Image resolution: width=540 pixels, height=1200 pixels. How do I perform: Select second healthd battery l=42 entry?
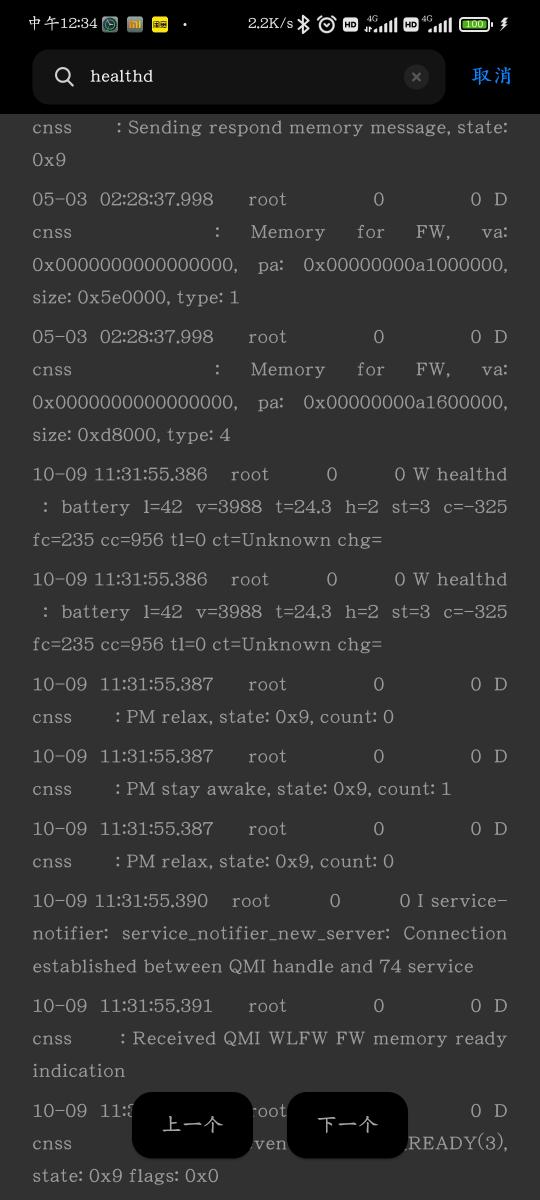270,612
